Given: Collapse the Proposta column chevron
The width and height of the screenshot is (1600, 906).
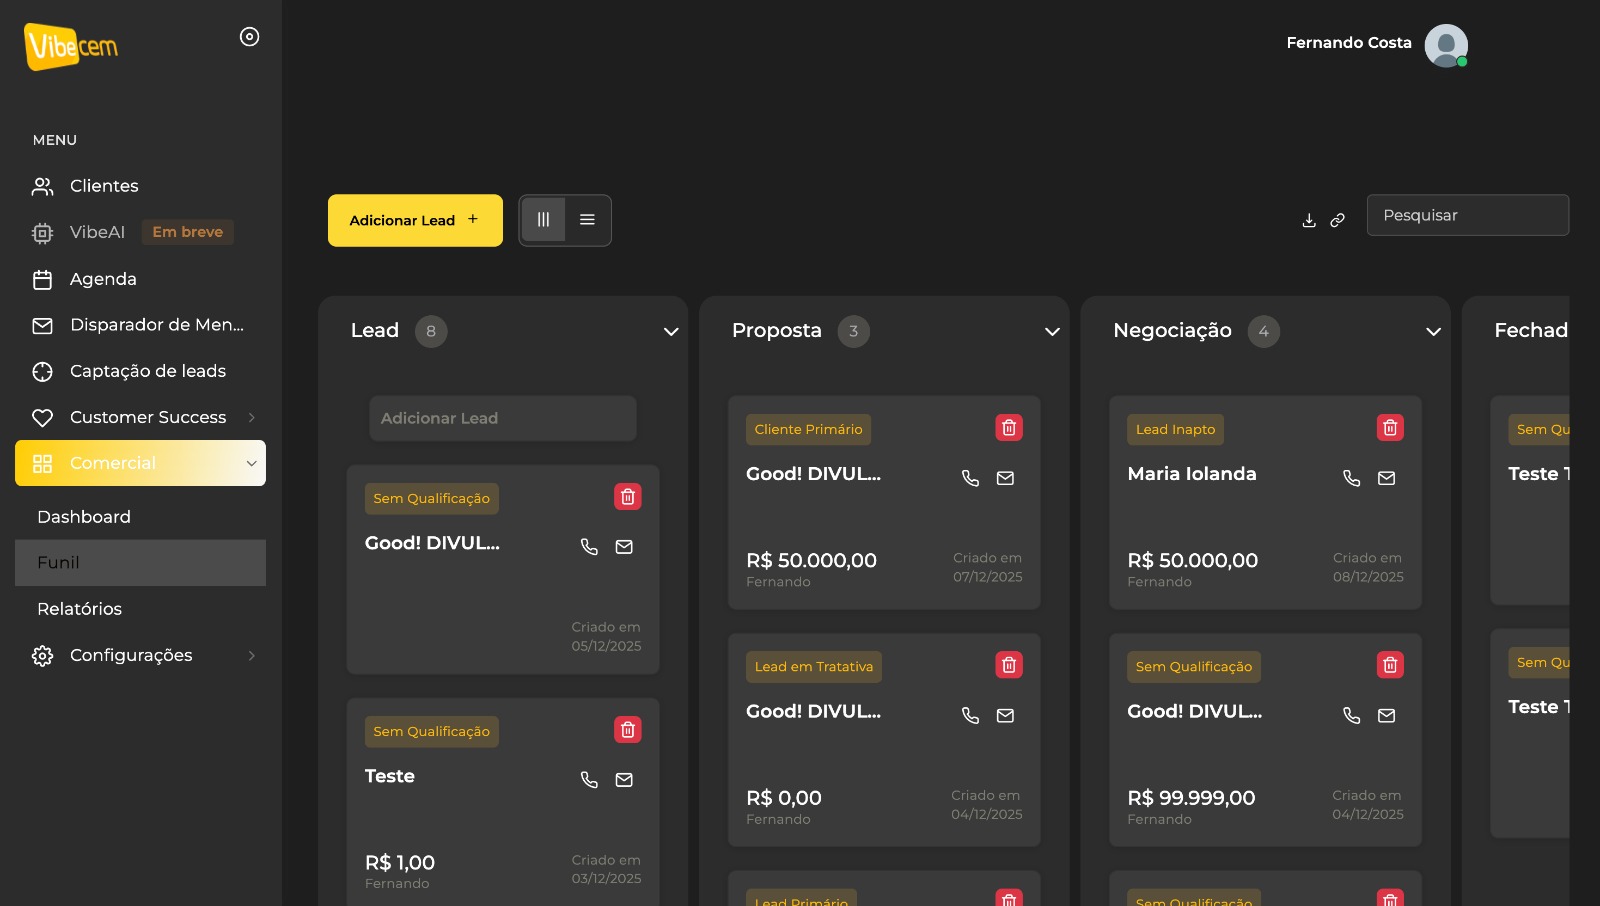Looking at the screenshot, I should click(1052, 331).
